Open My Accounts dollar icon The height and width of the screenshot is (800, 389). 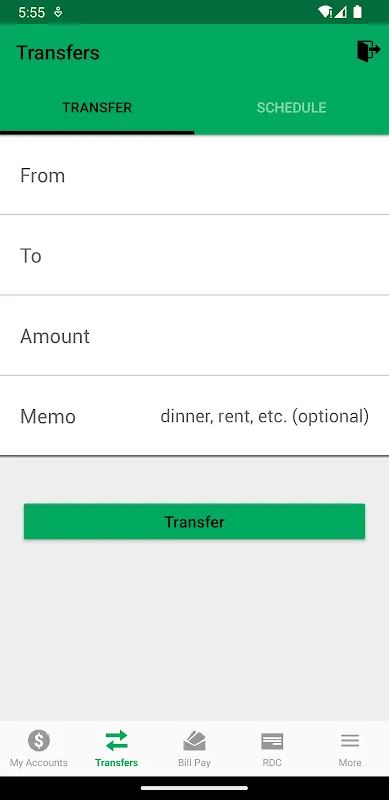click(x=39, y=740)
